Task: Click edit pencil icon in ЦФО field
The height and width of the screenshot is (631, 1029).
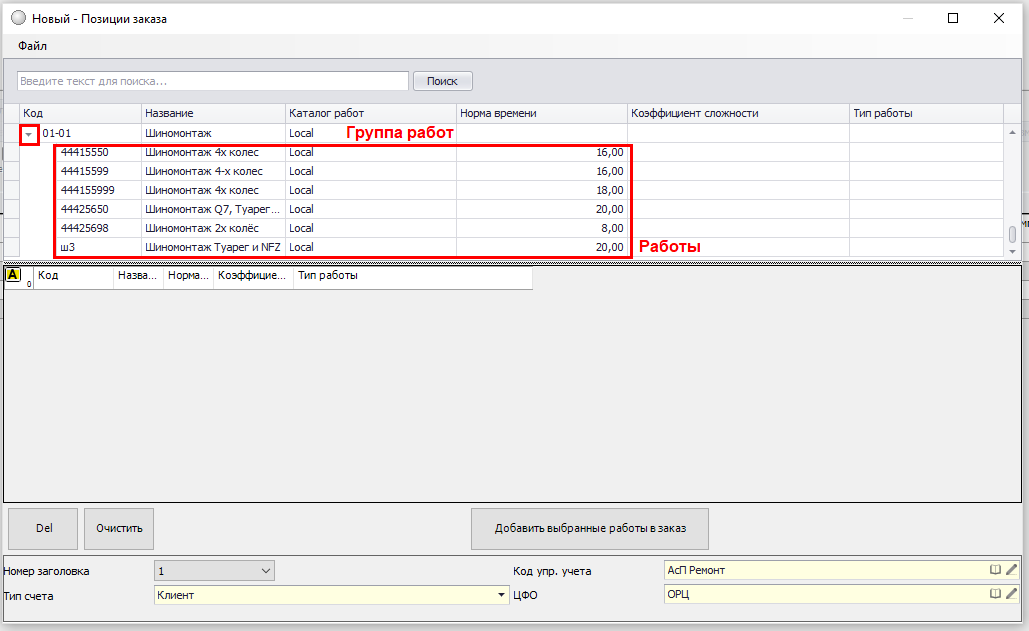Action: [1011, 594]
